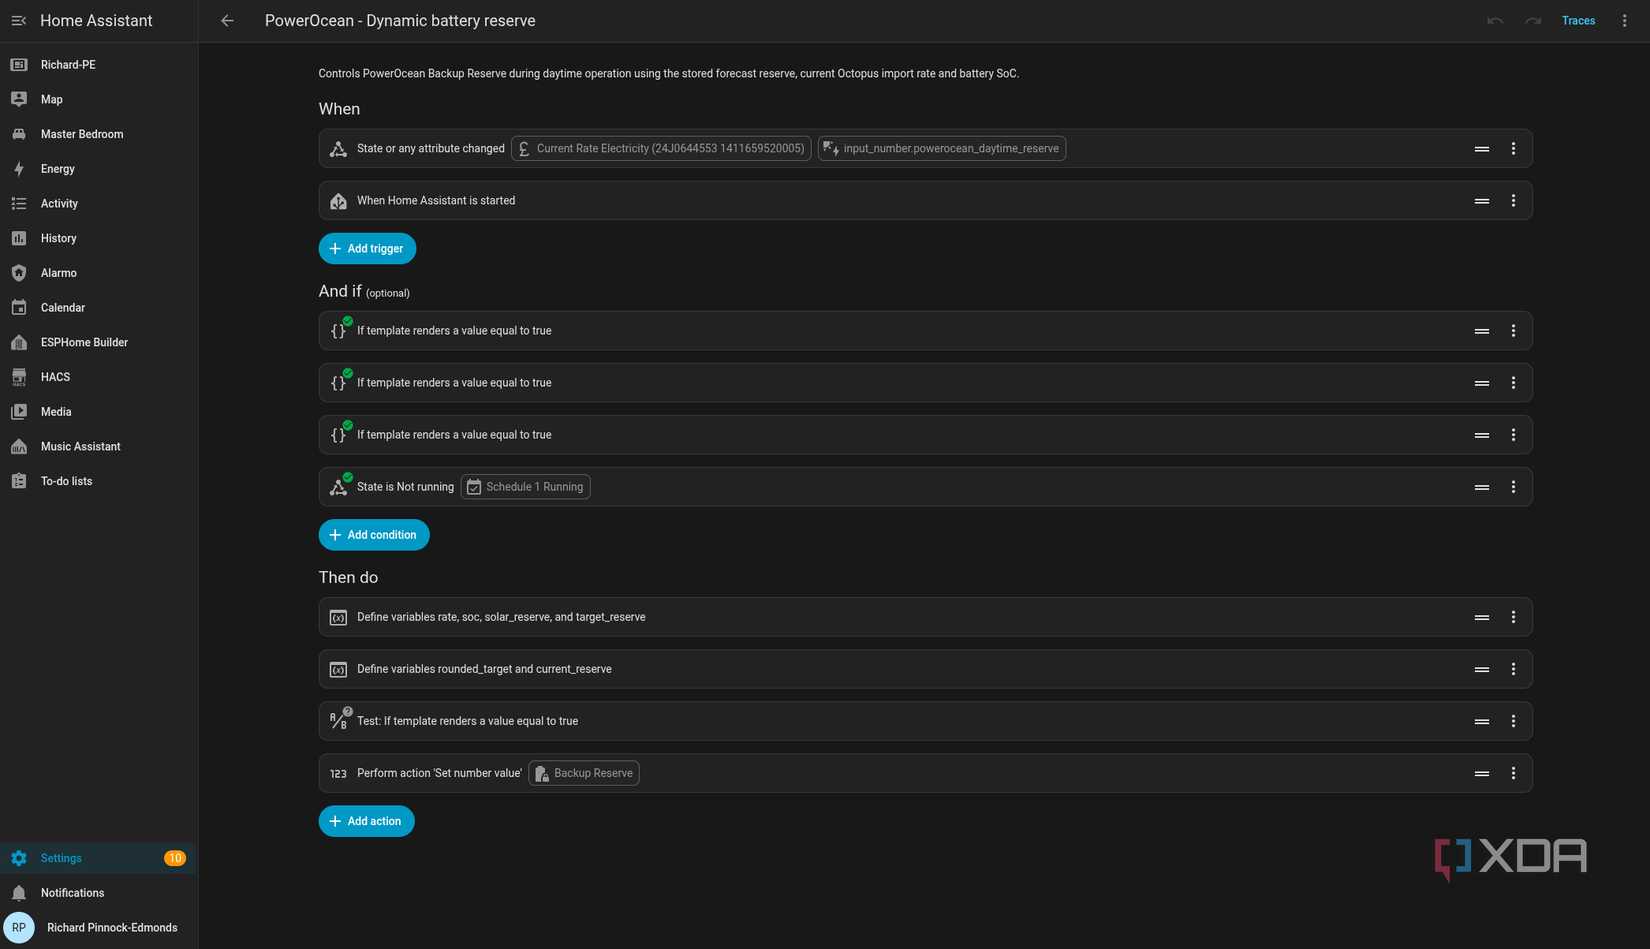Expand 'When Home Assistant is started' trigger
Image resolution: width=1650 pixels, height=949 pixels.
[925, 201]
